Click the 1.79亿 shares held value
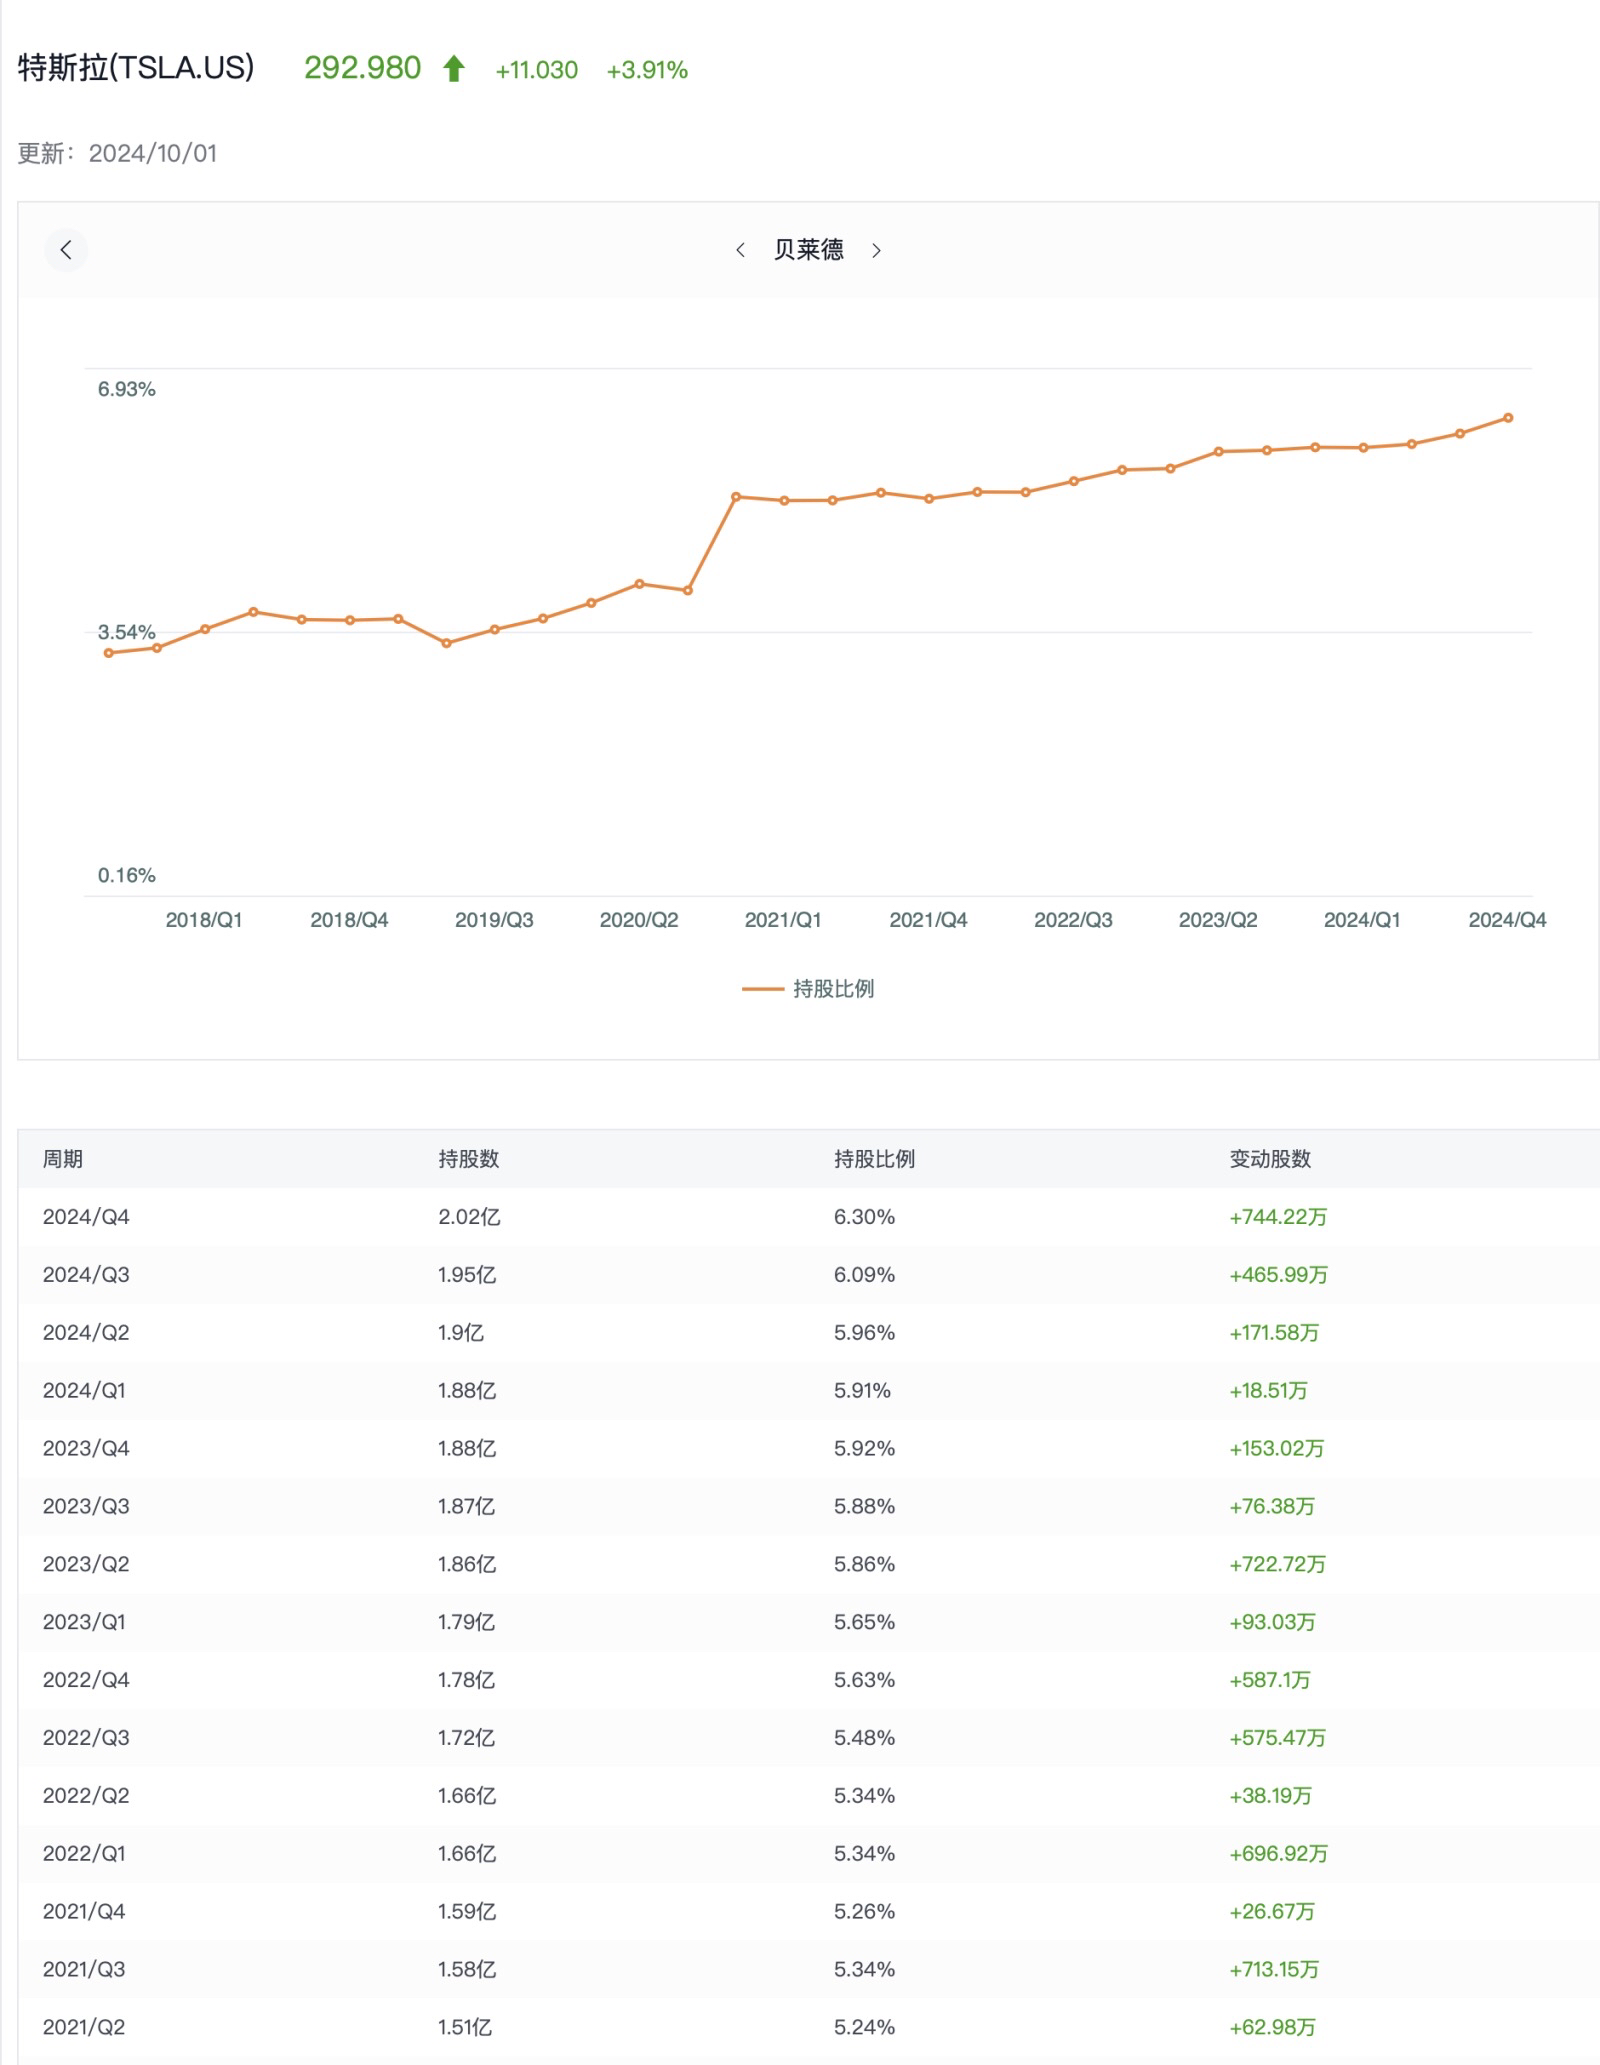 (466, 1622)
